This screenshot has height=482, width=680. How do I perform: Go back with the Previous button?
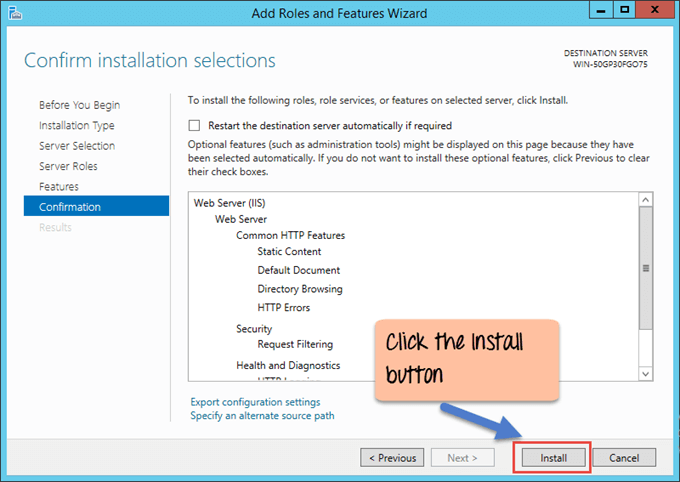392,458
